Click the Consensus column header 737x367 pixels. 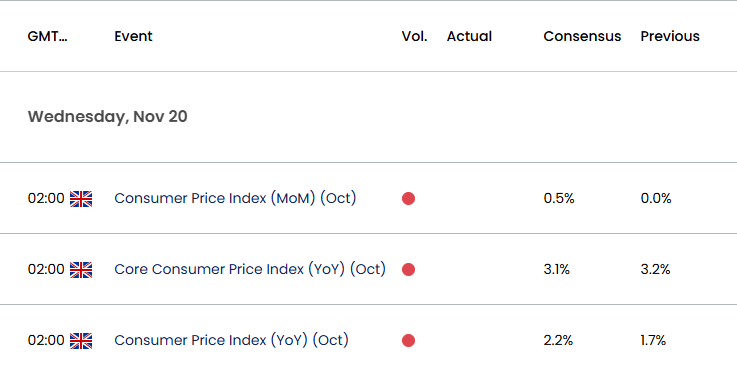582,36
